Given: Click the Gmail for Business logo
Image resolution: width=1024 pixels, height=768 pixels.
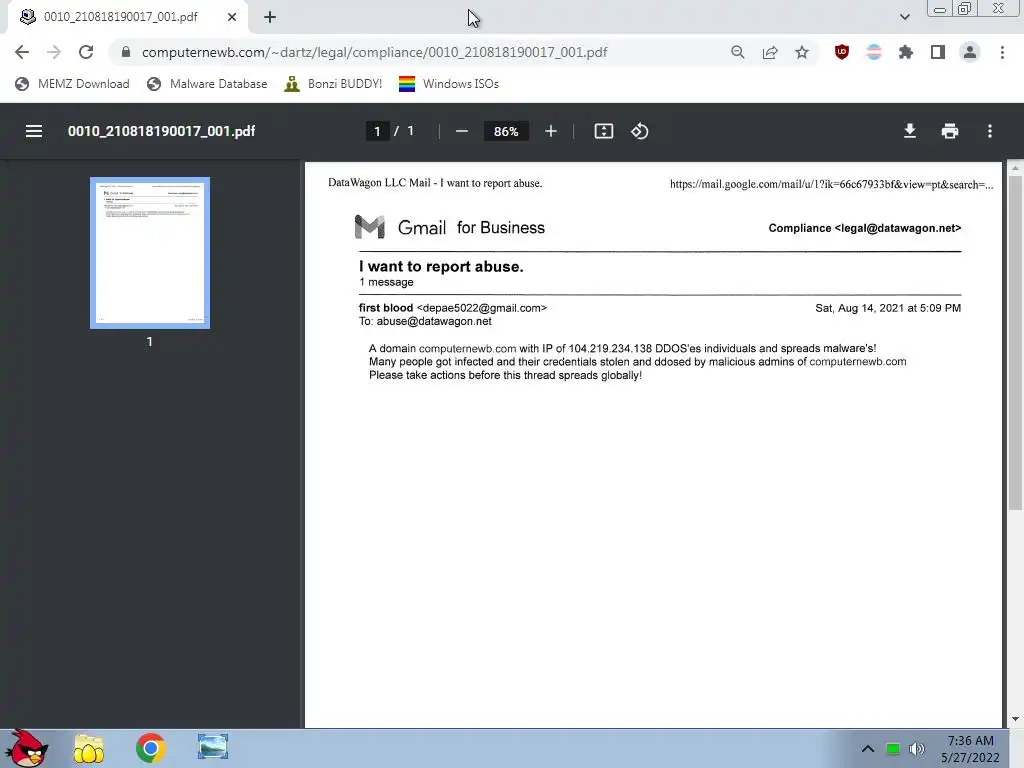Looking at the screenshot, I should [449, 227].
